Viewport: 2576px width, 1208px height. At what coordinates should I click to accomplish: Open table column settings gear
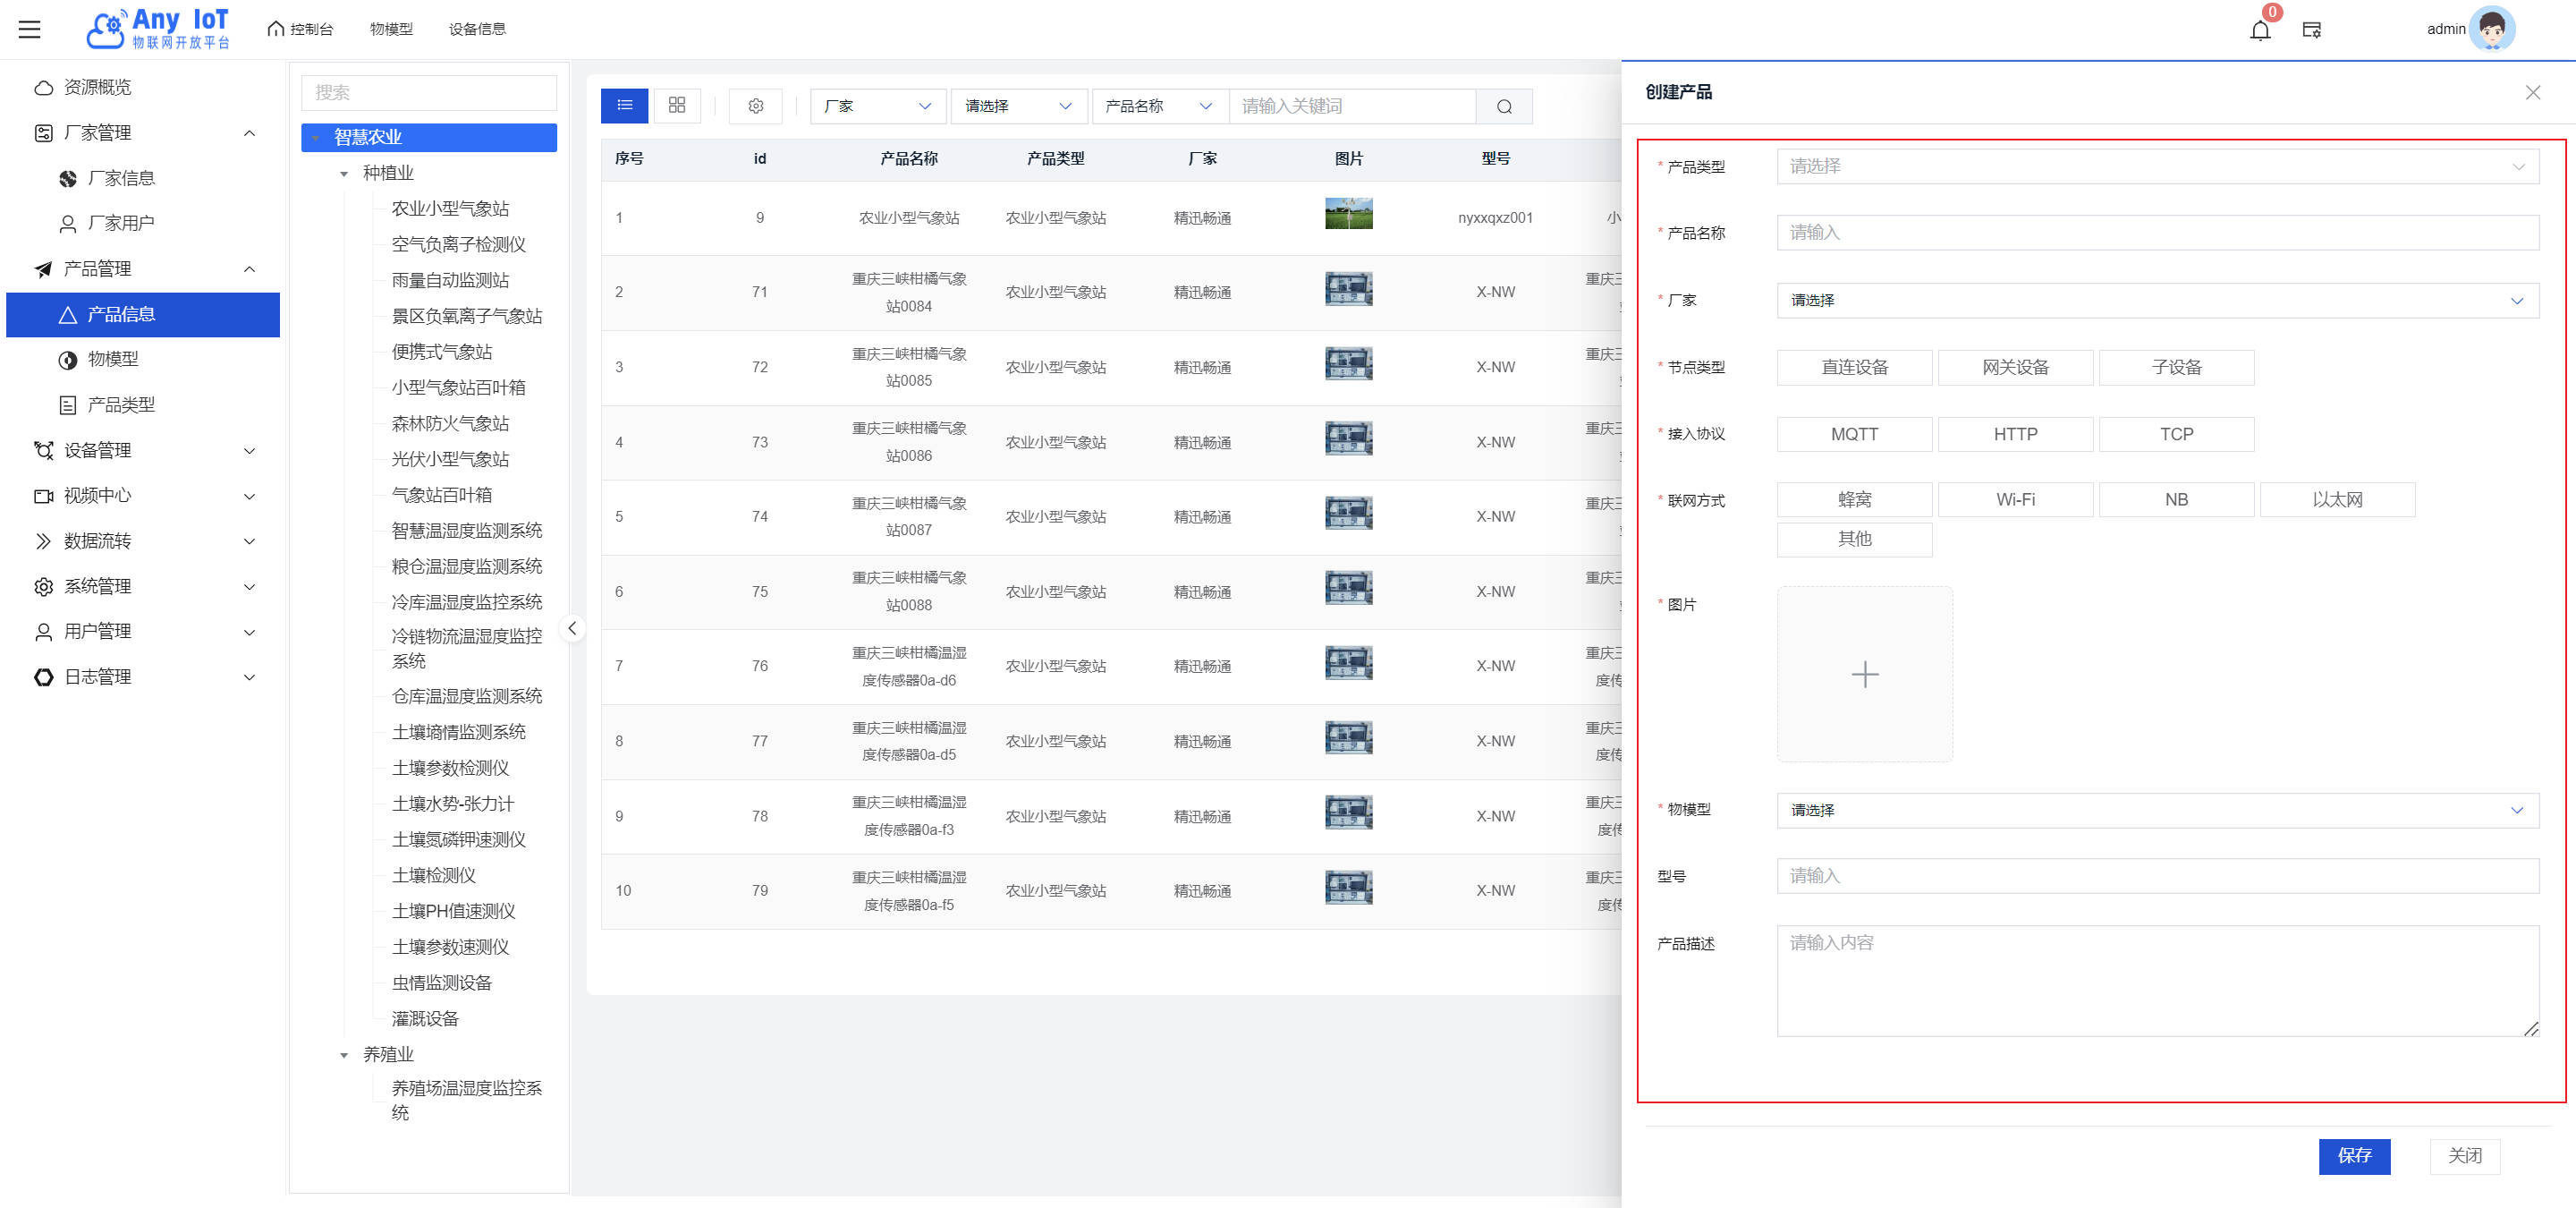(x=756, y=106)
